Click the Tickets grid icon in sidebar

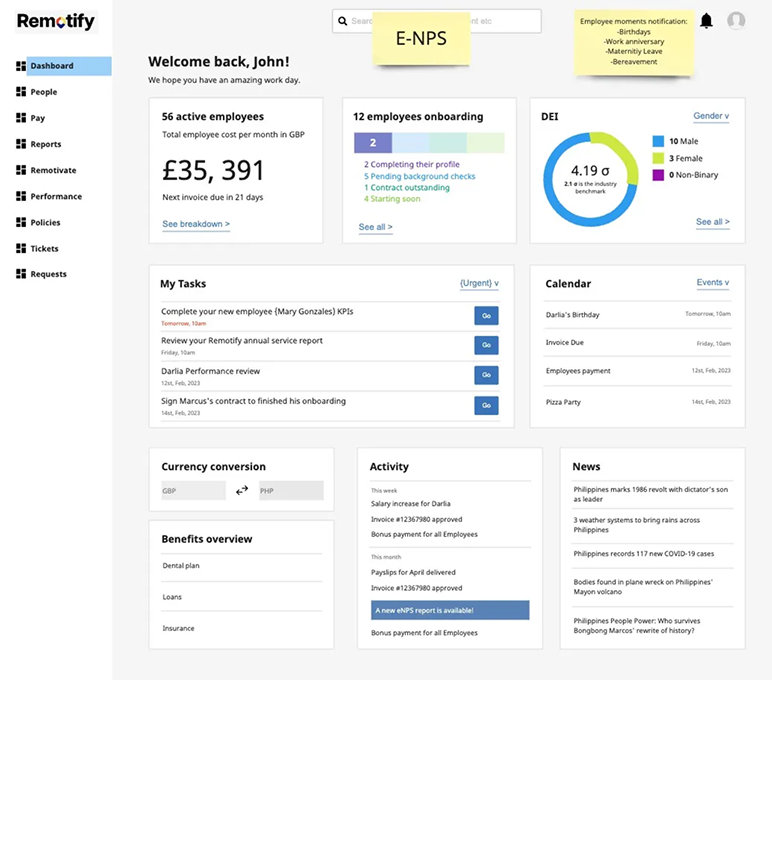[x=21, y=248]
